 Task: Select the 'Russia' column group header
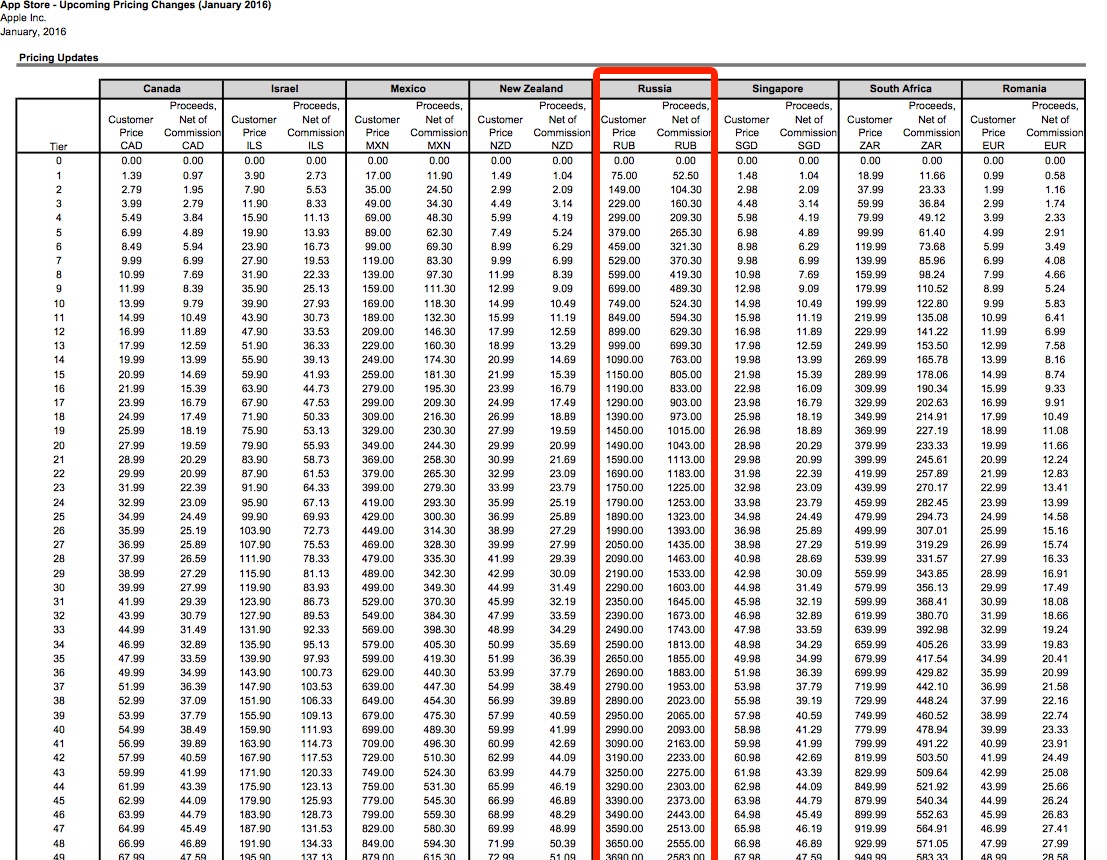click(x=654, y=89)
